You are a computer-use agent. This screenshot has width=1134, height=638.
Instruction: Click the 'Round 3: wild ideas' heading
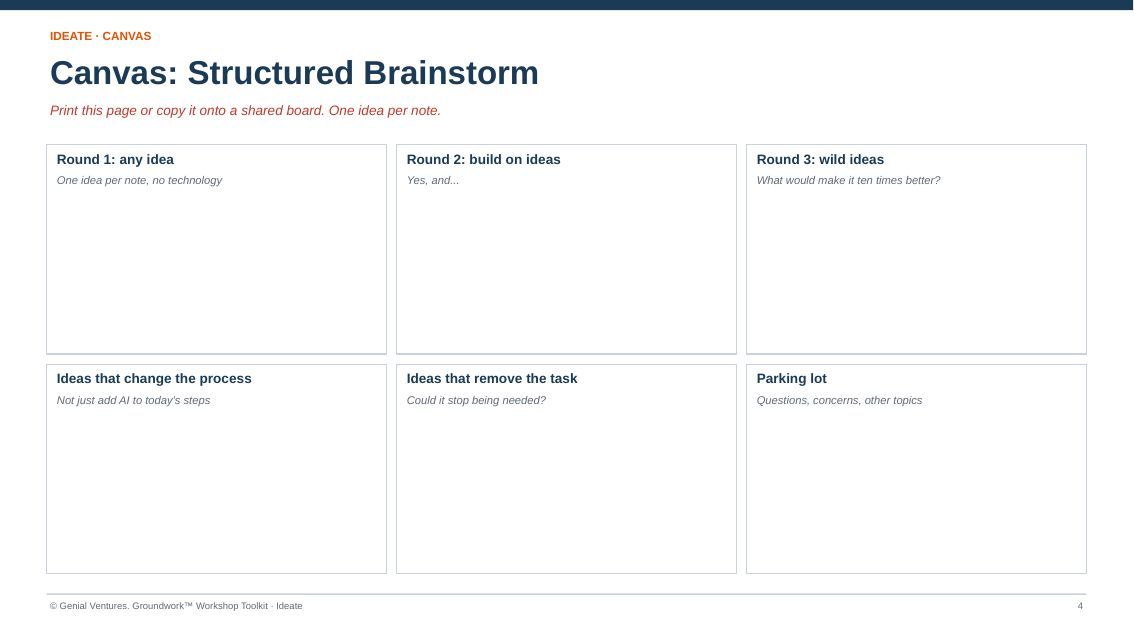pos(820,159)
